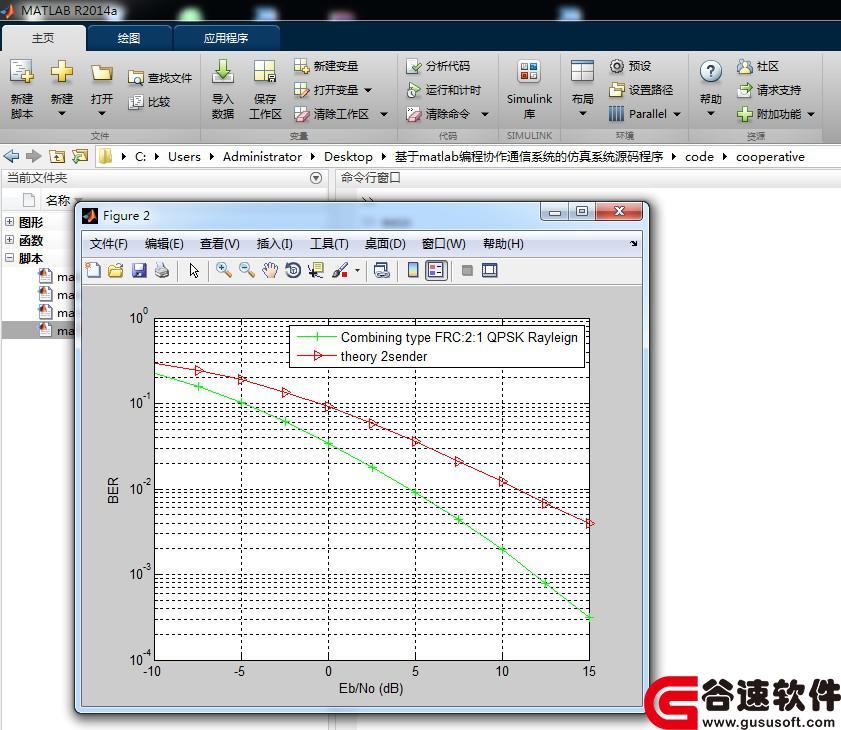The image size is (841, 730).
Task: Expand the Clear Commands (清除命令) dropdown
Action: [485, 114]
